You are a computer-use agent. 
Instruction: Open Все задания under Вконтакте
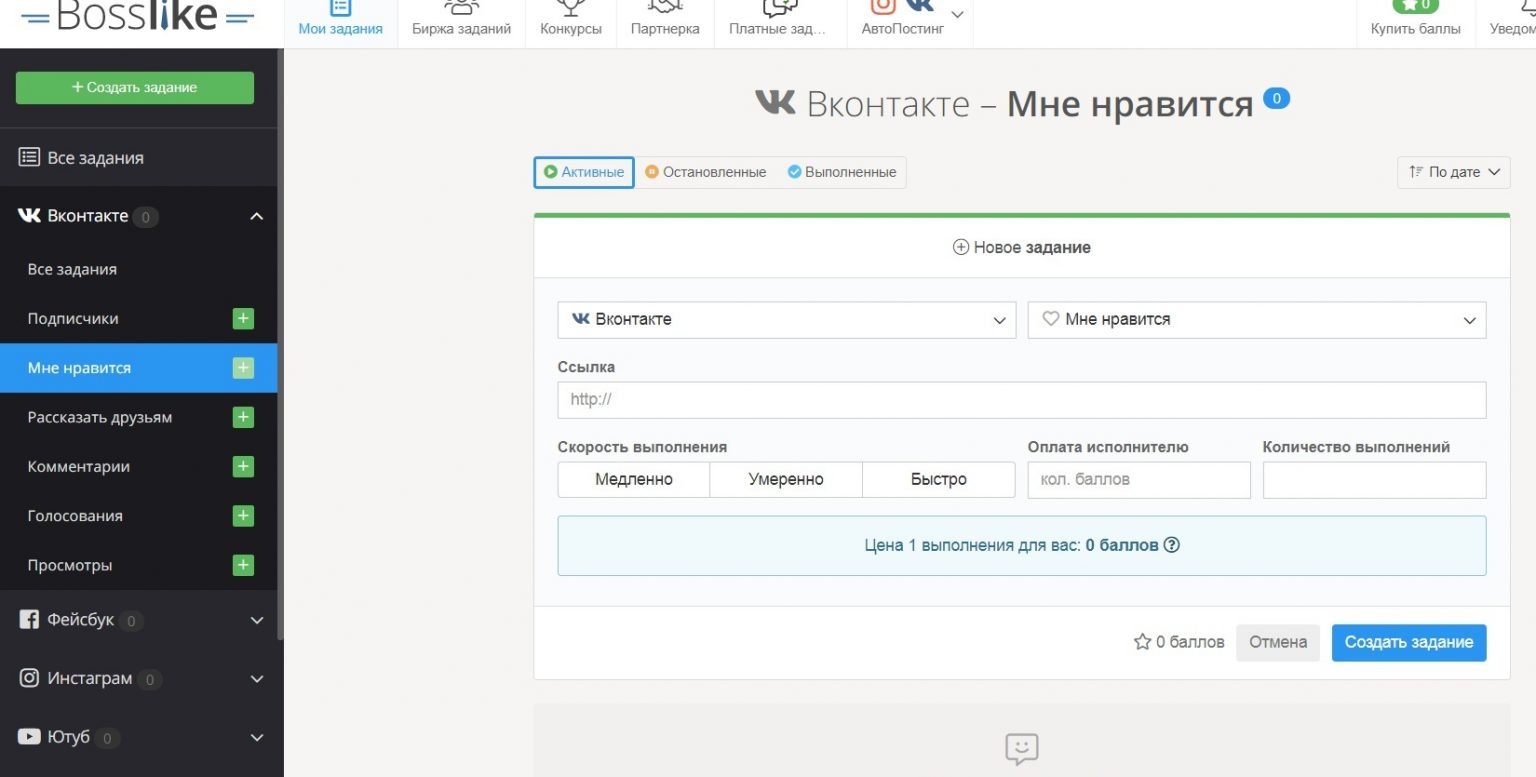72,270
